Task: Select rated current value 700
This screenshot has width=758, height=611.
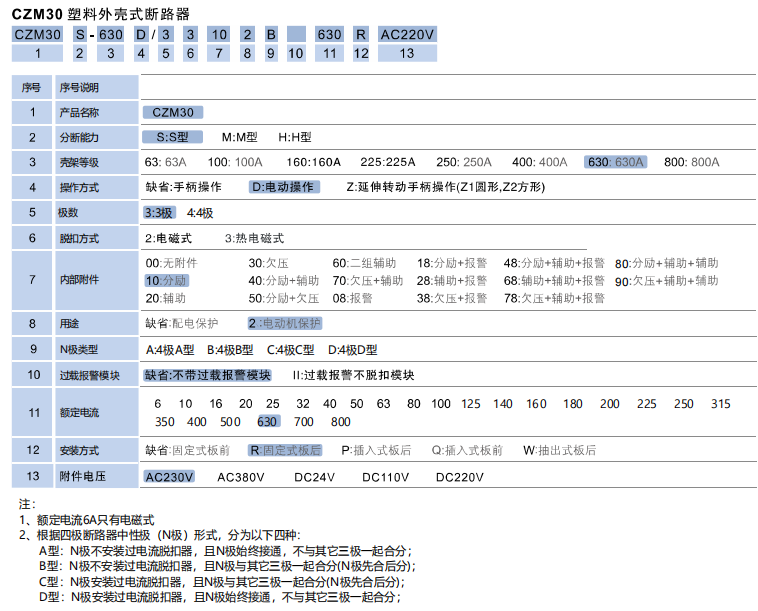Action: (x=304, y=421)
